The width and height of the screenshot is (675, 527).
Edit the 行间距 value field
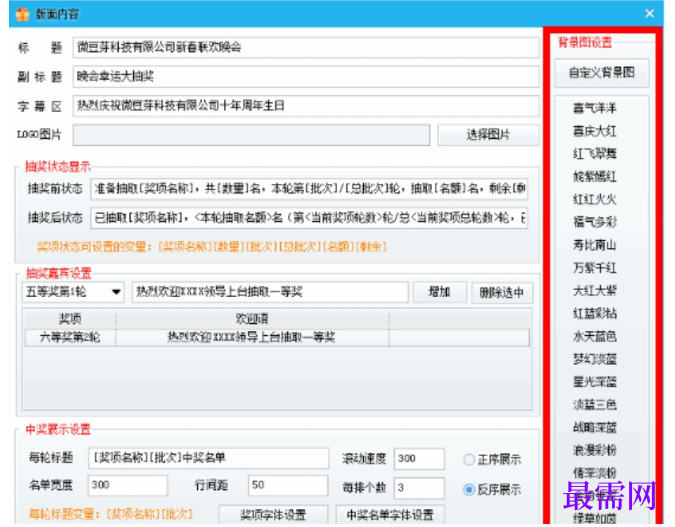tap(288, 486)
